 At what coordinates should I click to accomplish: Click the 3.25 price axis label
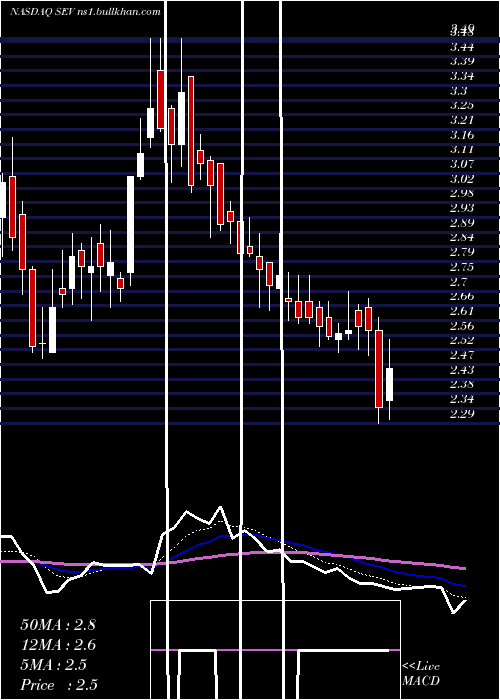pos(462,105)
